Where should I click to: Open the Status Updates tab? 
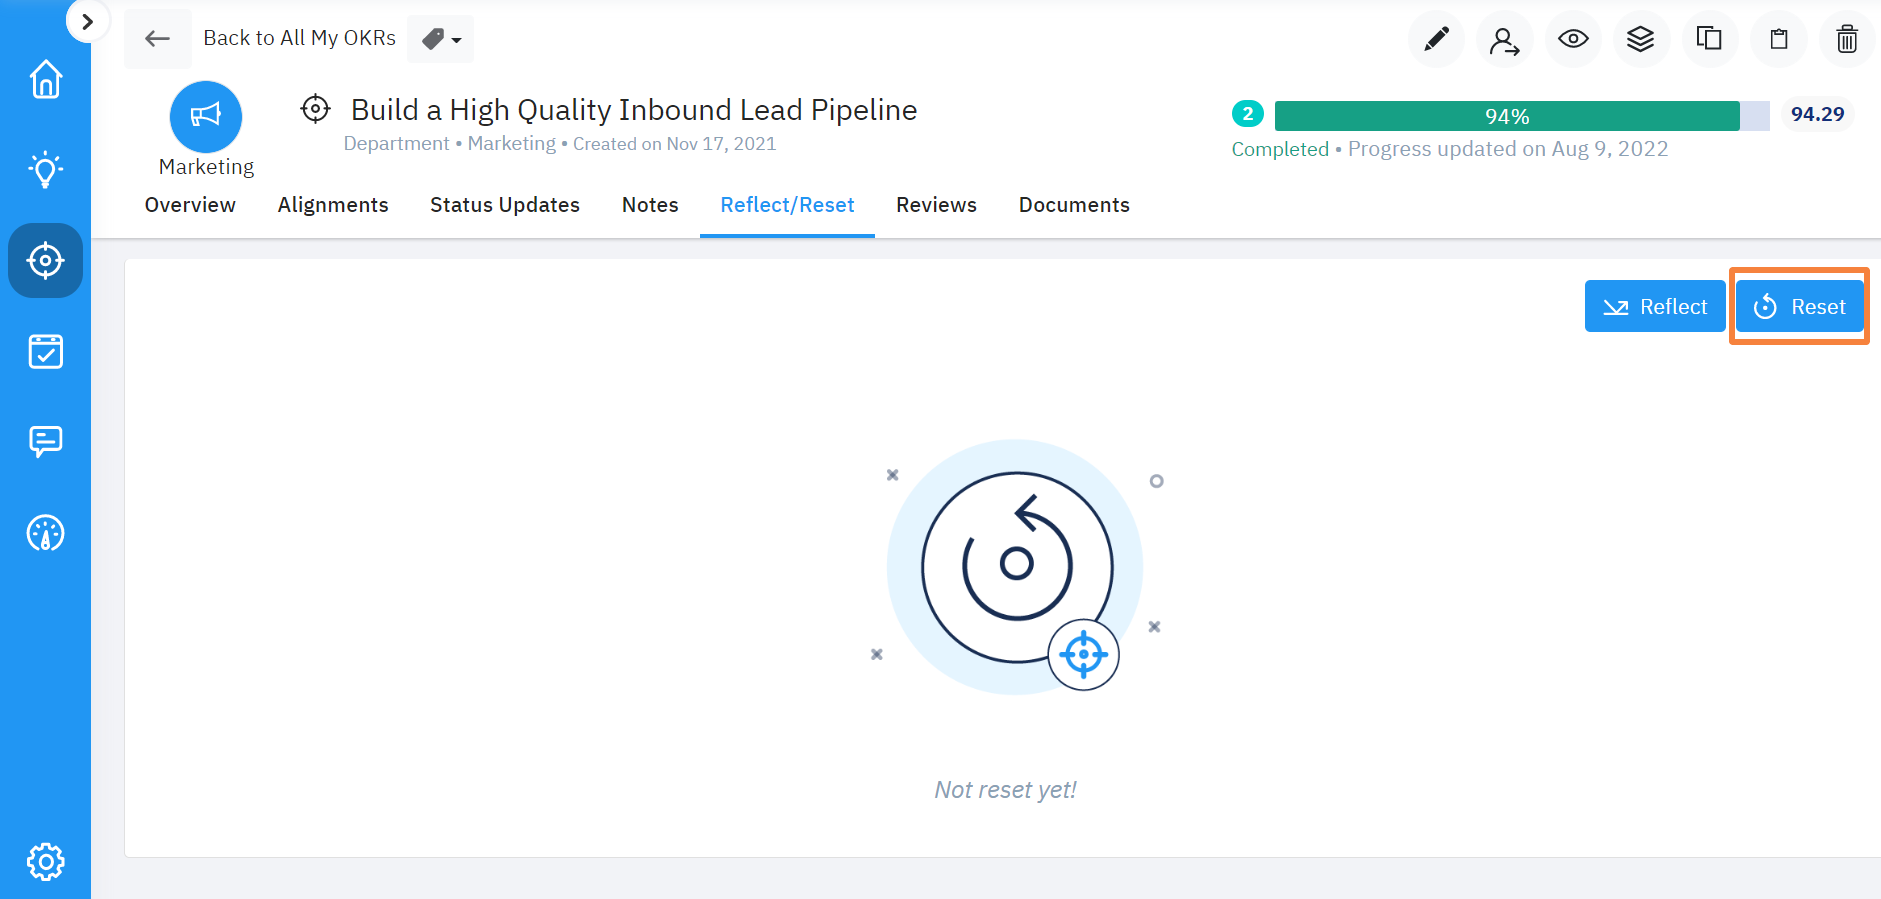pyautogui.click(x=505, y=205)
